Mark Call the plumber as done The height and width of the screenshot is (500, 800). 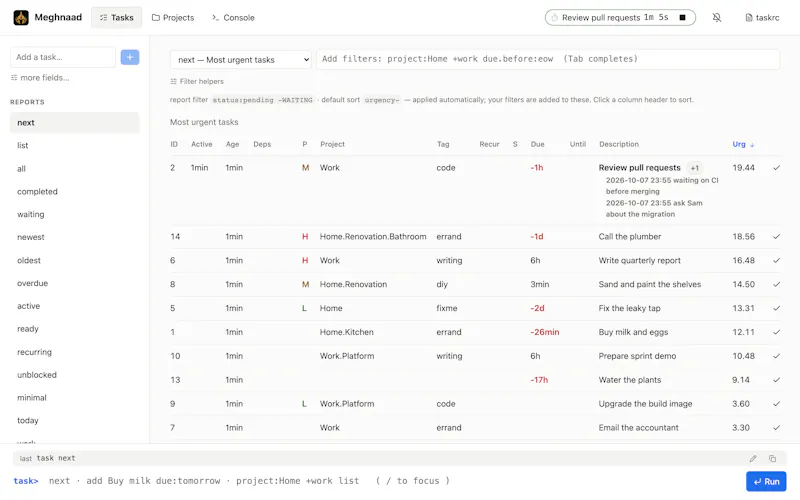(776, 236)
